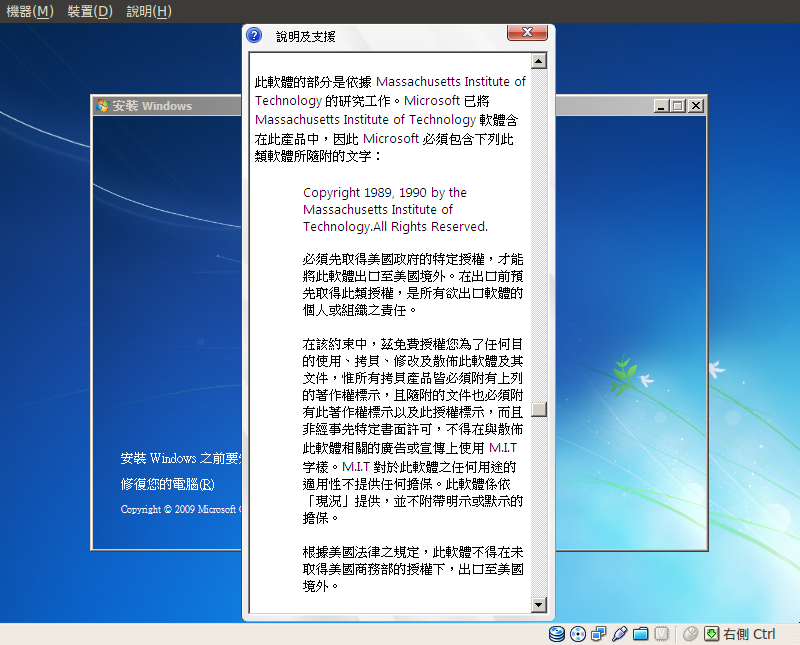Minimize the 安裝 Windows window

click(662, 106)
